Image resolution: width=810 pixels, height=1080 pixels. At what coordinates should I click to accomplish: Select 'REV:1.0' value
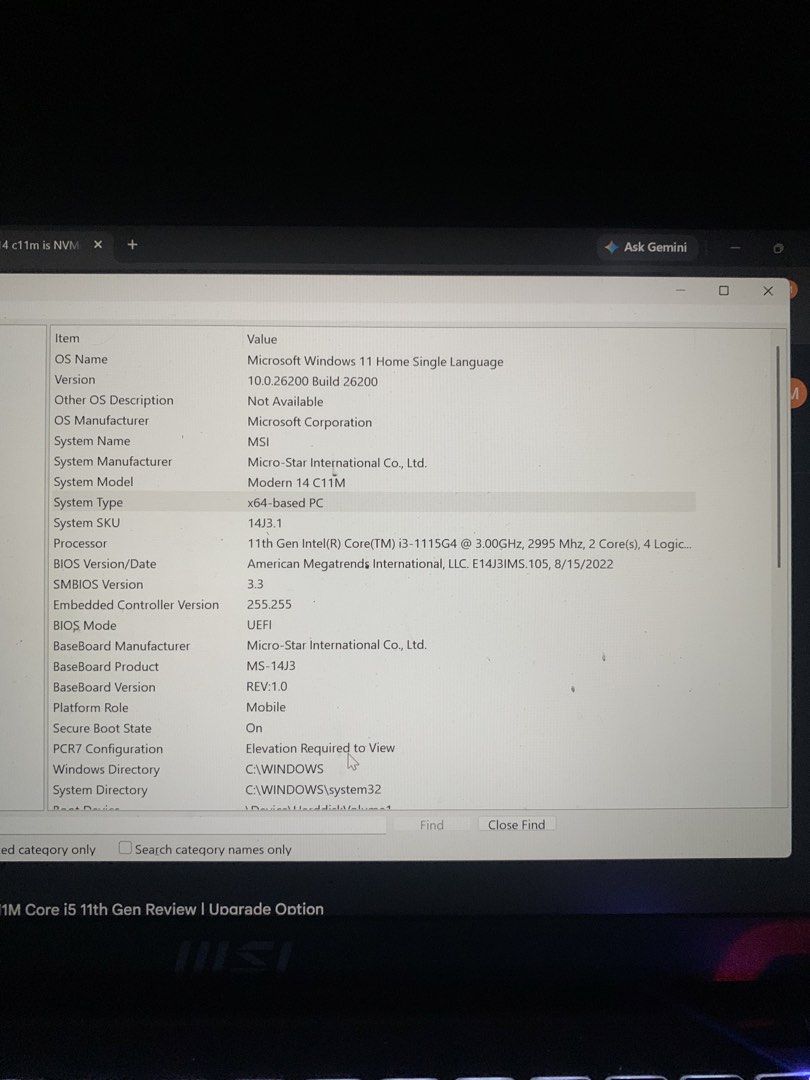[267, 687]
